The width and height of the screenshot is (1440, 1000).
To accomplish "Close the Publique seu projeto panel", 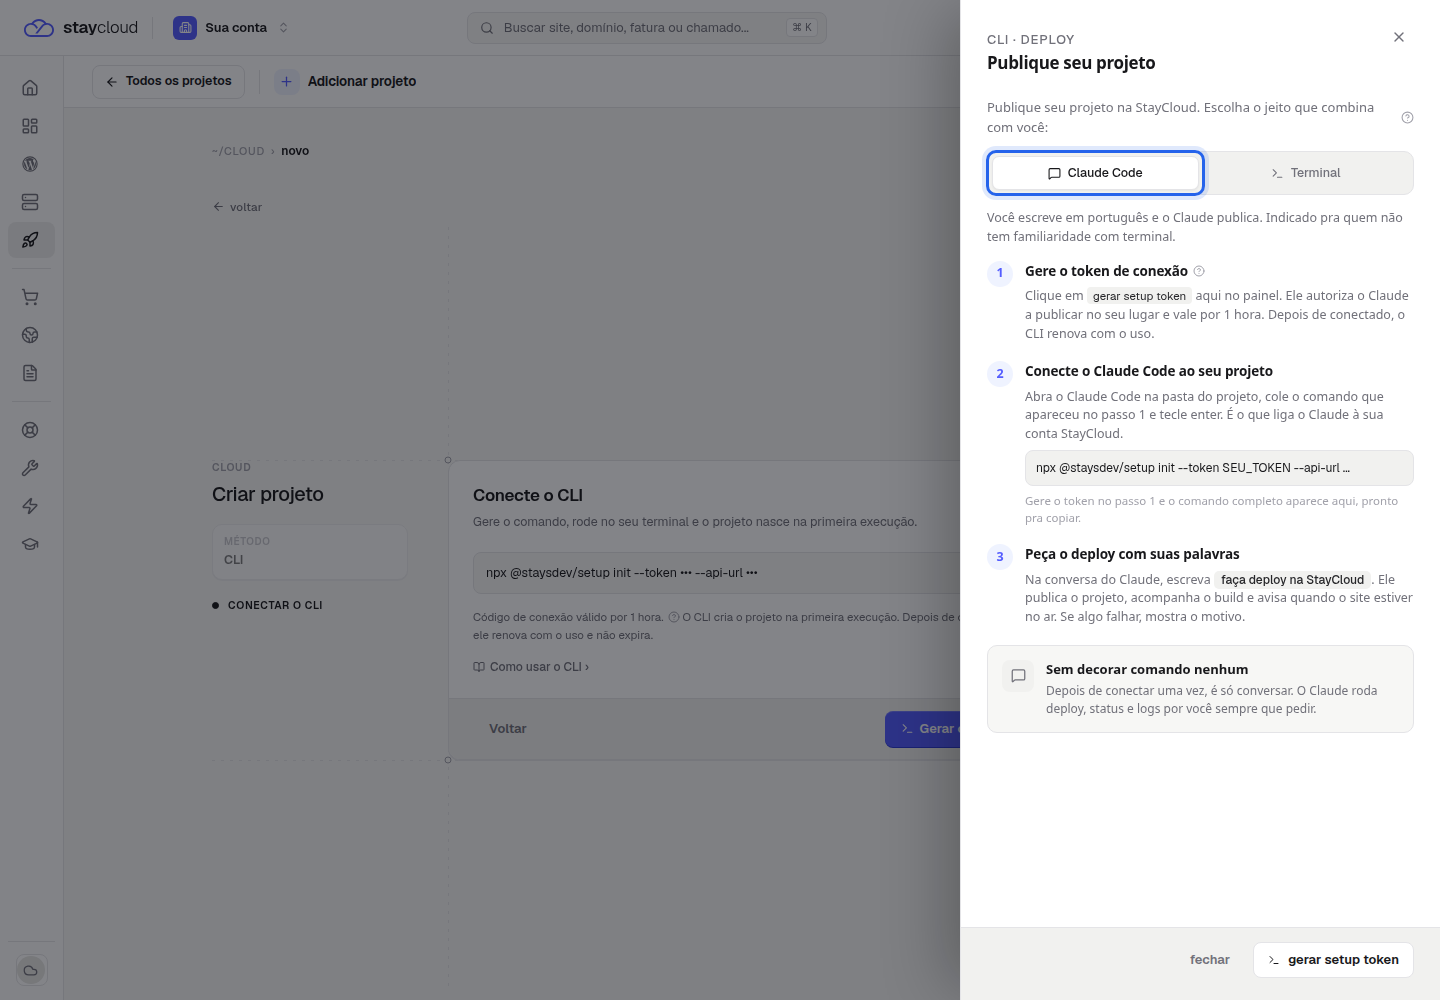I will pyautogui.click(x=1399, y=37).
